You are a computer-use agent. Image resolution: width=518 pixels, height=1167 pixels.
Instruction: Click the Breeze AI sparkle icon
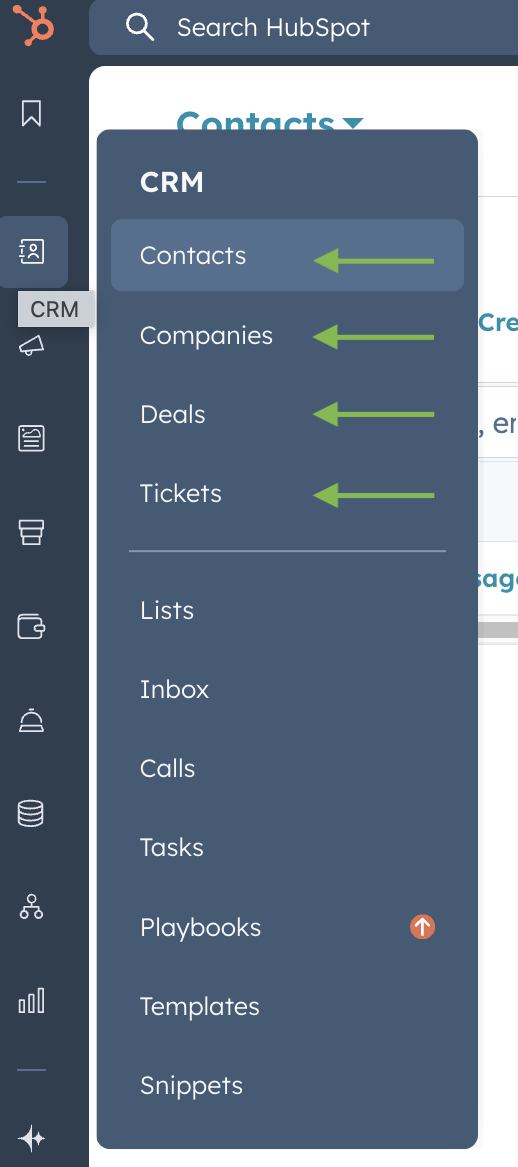coord(31,1138)
